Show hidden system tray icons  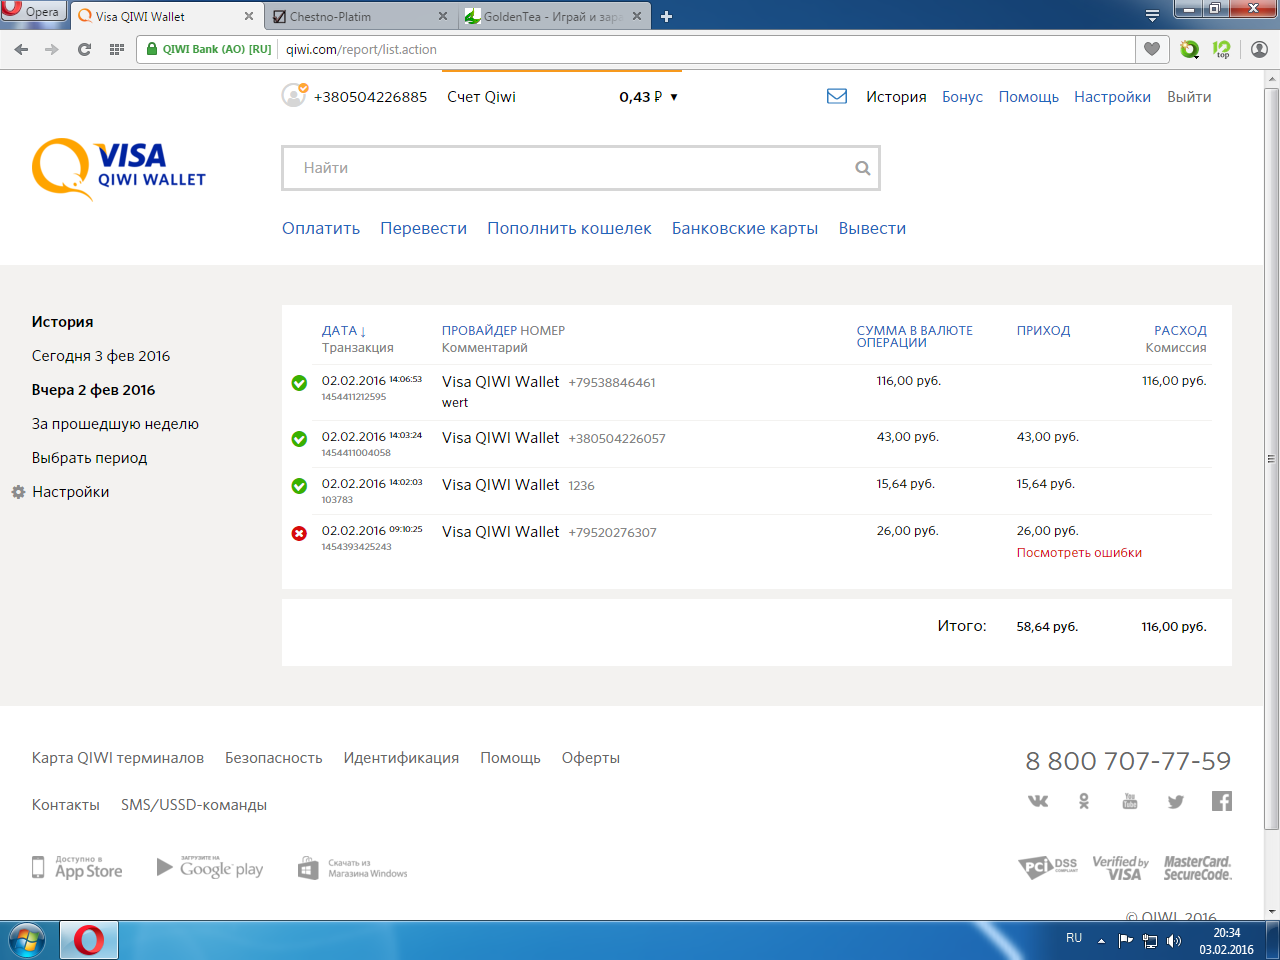coord(1101,941)
